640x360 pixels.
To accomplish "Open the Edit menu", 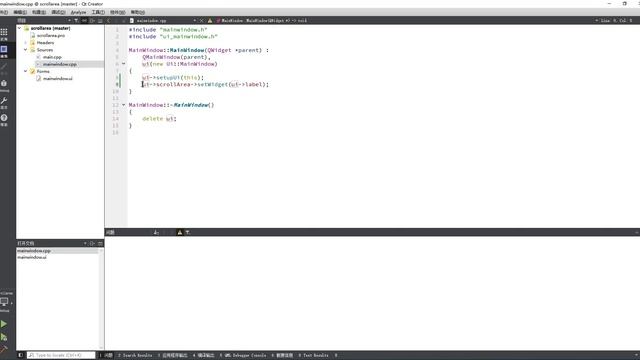I will coord(20,12).
